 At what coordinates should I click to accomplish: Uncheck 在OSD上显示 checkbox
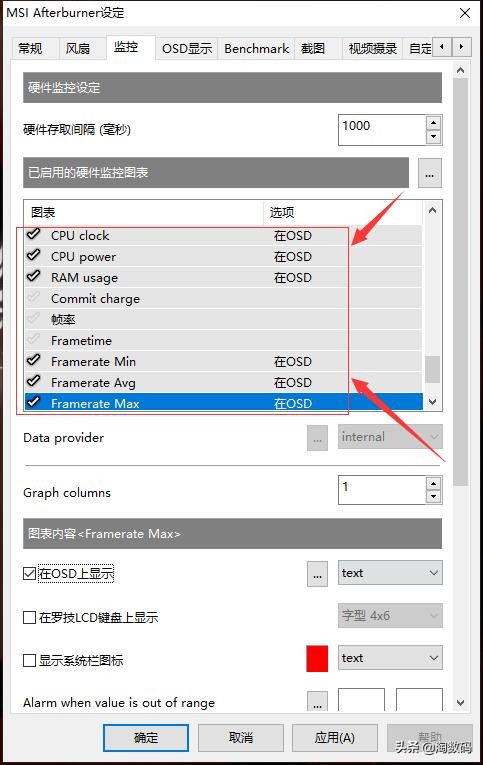pyautogui.click(x=29, y=573)
